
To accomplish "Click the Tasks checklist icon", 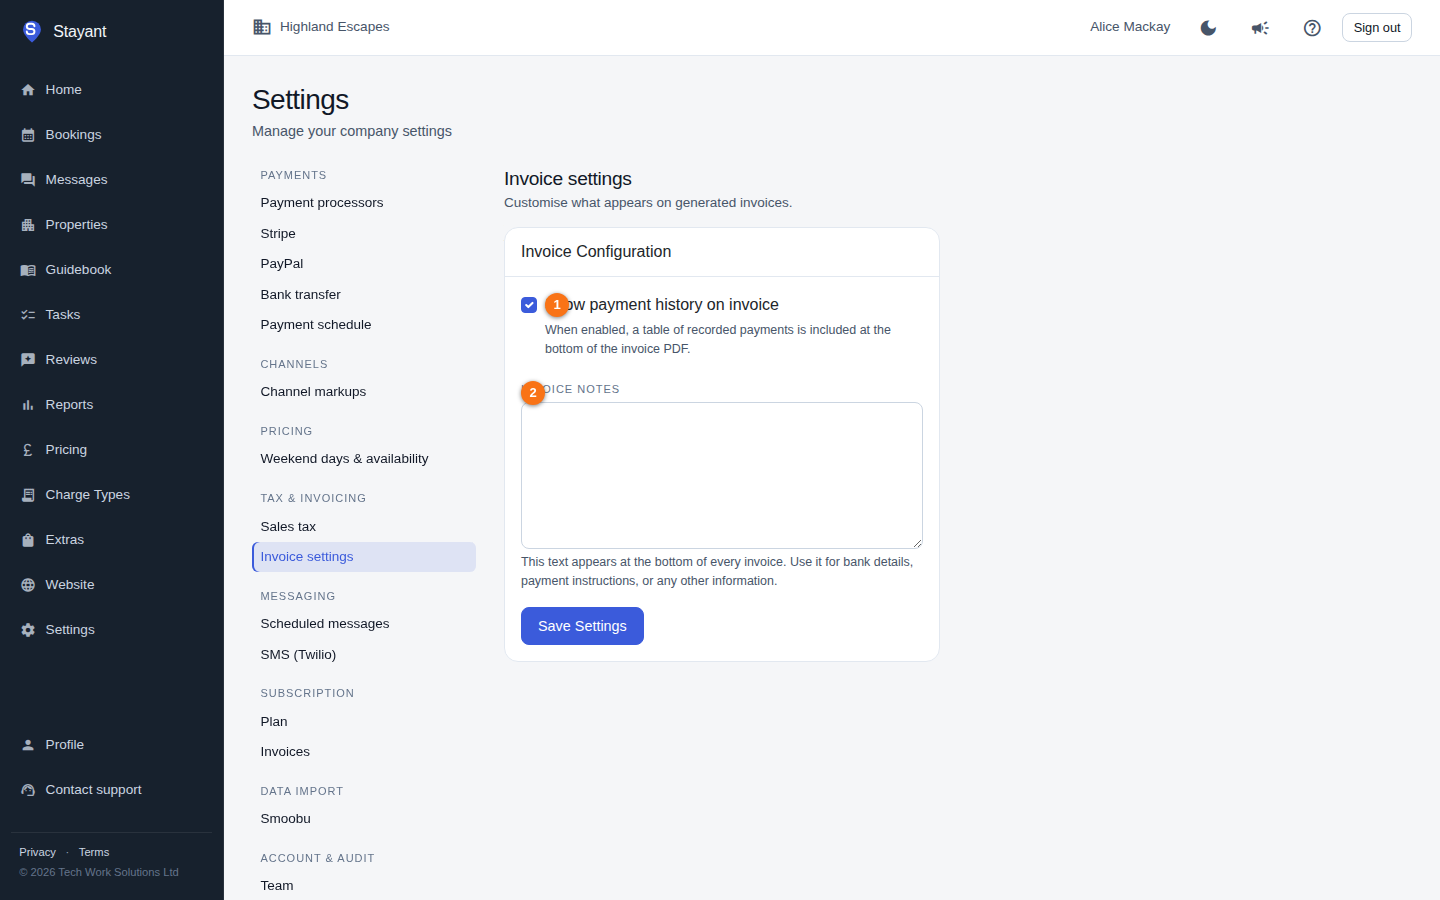I will pos(28,315).
